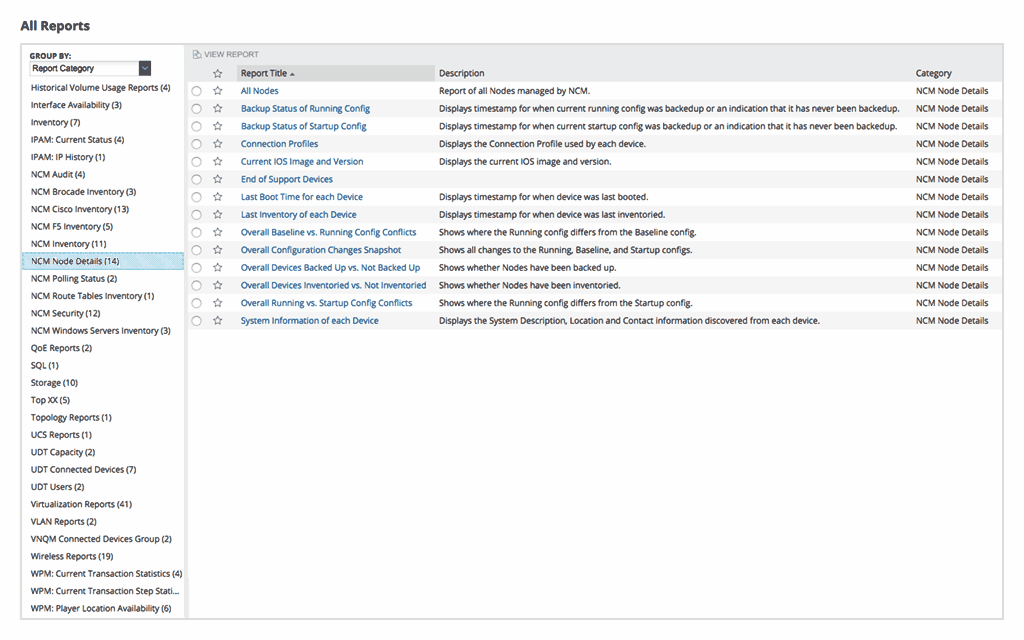Star the Last Boot Time for each Device report
This screenshot has width=1024, height=640.
pos(217,196)
